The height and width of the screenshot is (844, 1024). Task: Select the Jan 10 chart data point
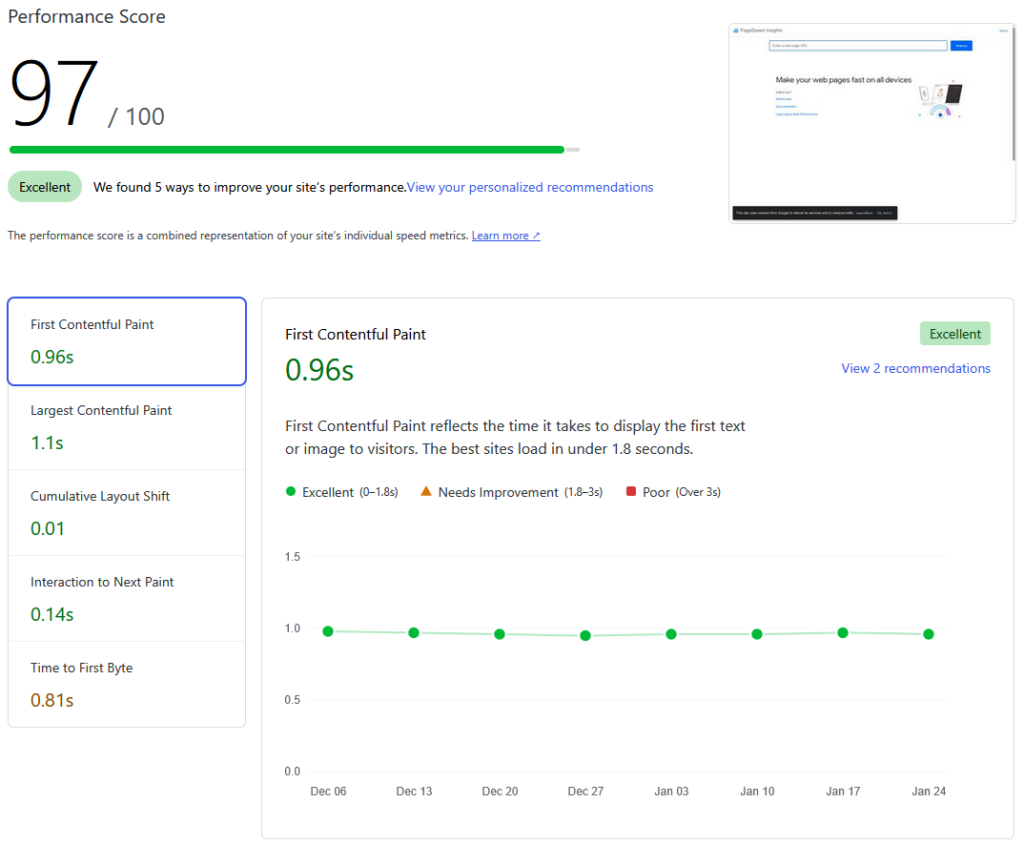click(x=757, y=634)
